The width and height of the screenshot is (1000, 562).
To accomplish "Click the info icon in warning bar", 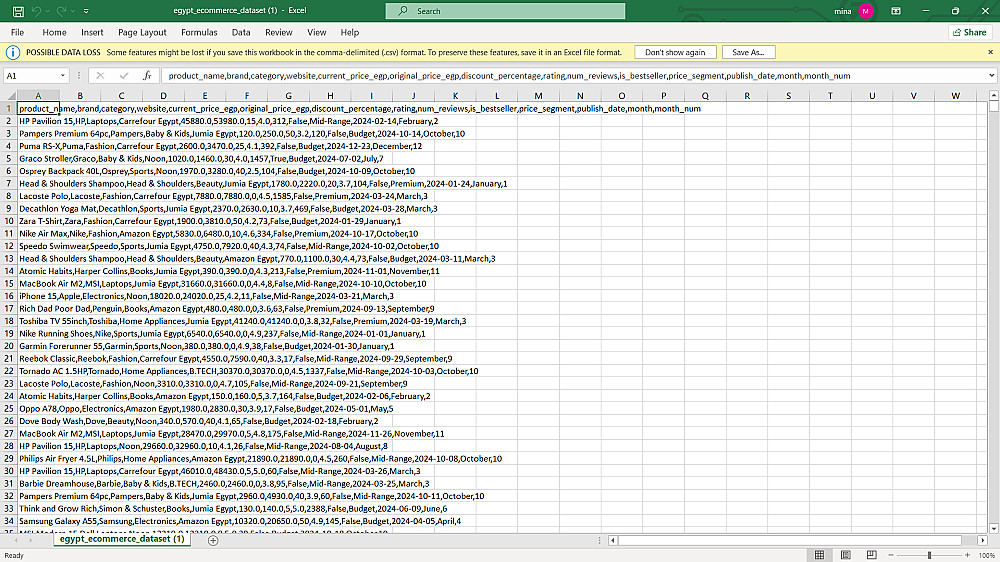I will click(x=13, y=52).
